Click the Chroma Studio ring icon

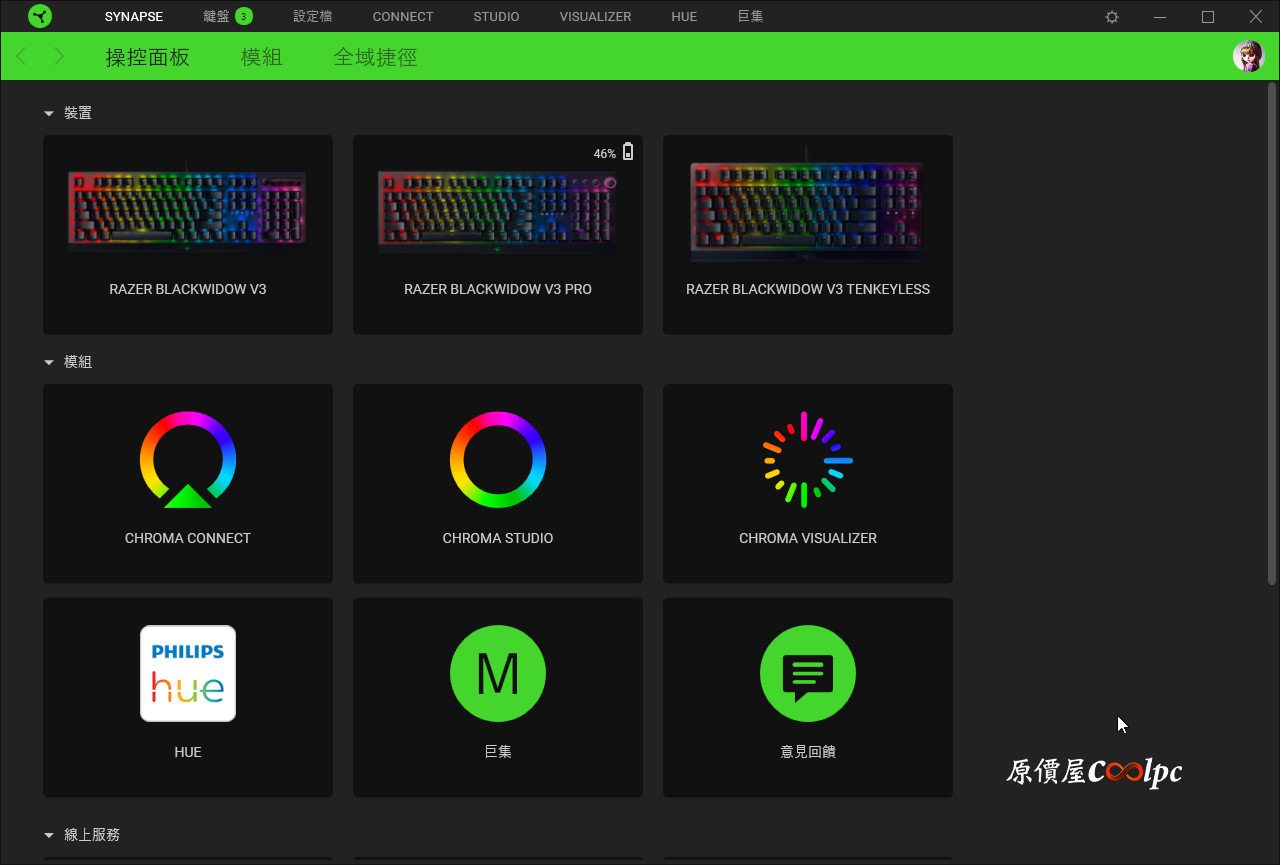tap(498, 460)
